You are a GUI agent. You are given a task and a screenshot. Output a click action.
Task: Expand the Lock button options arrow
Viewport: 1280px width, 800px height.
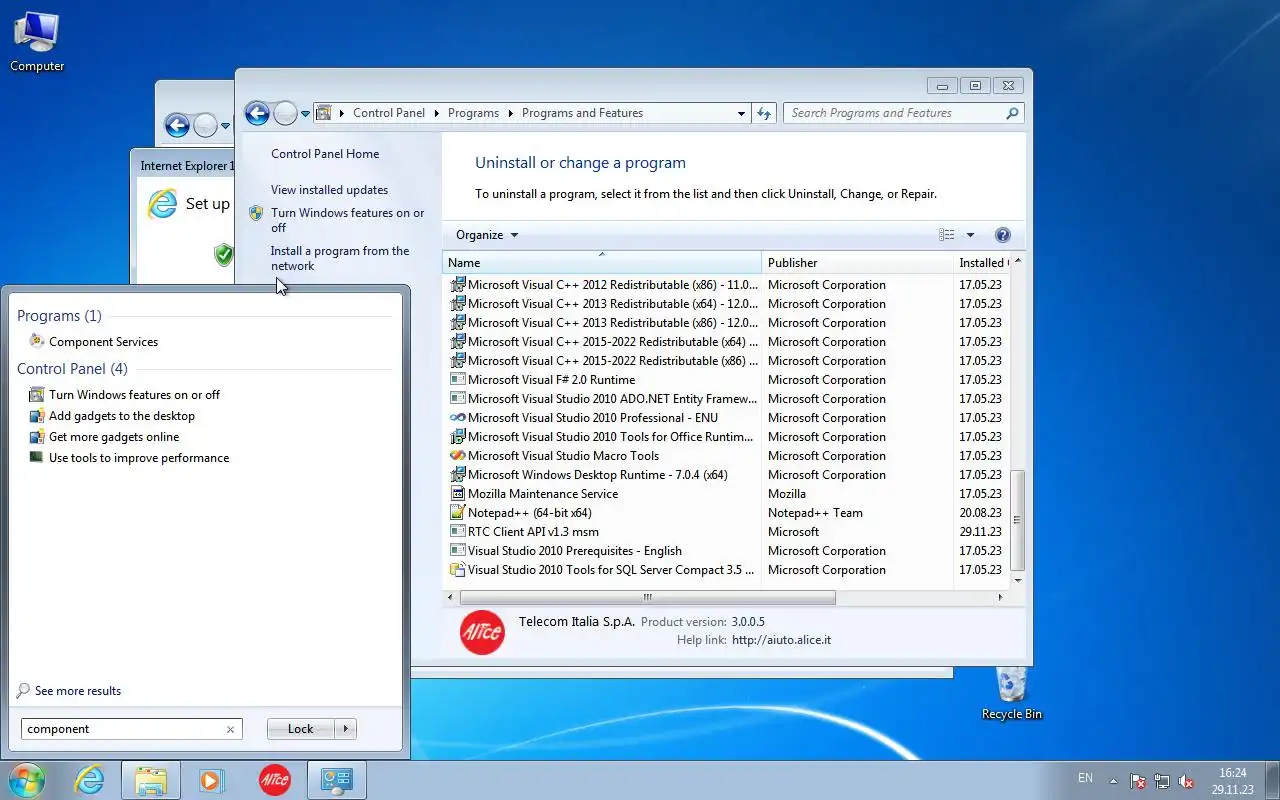tap(346, 729)
